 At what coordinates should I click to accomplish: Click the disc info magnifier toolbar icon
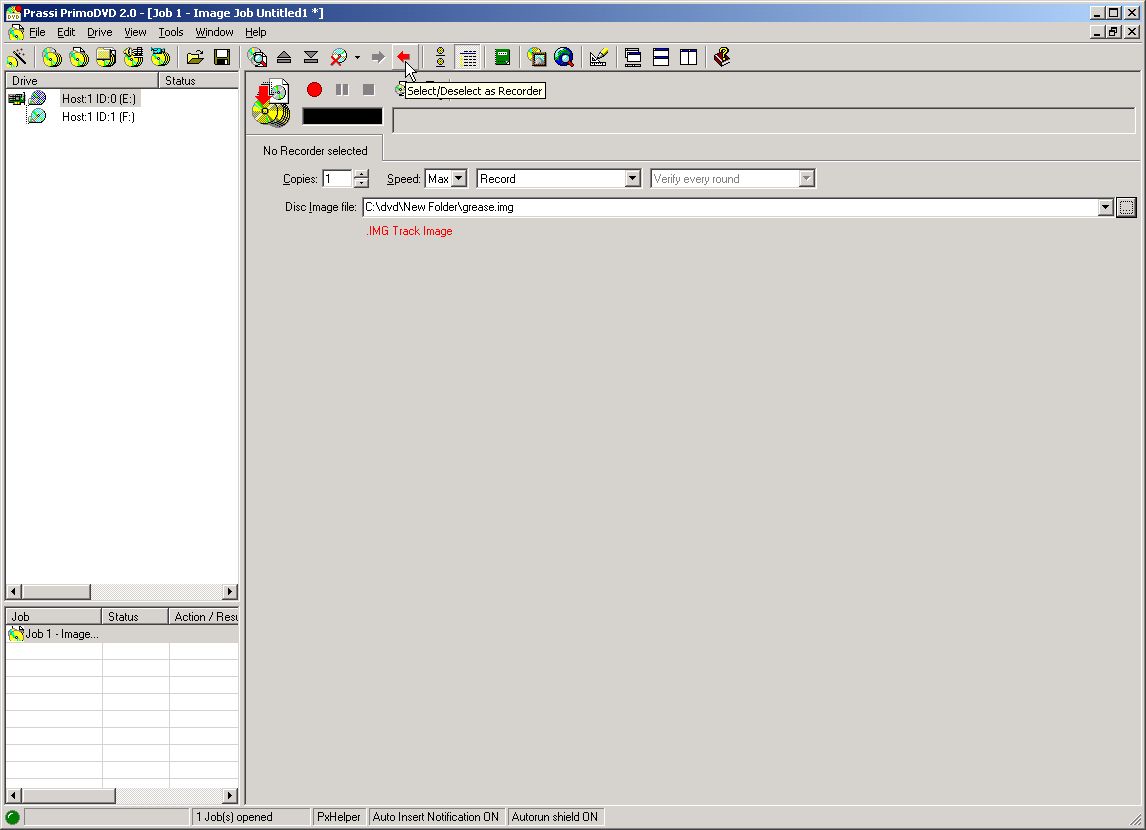point(257,57)
